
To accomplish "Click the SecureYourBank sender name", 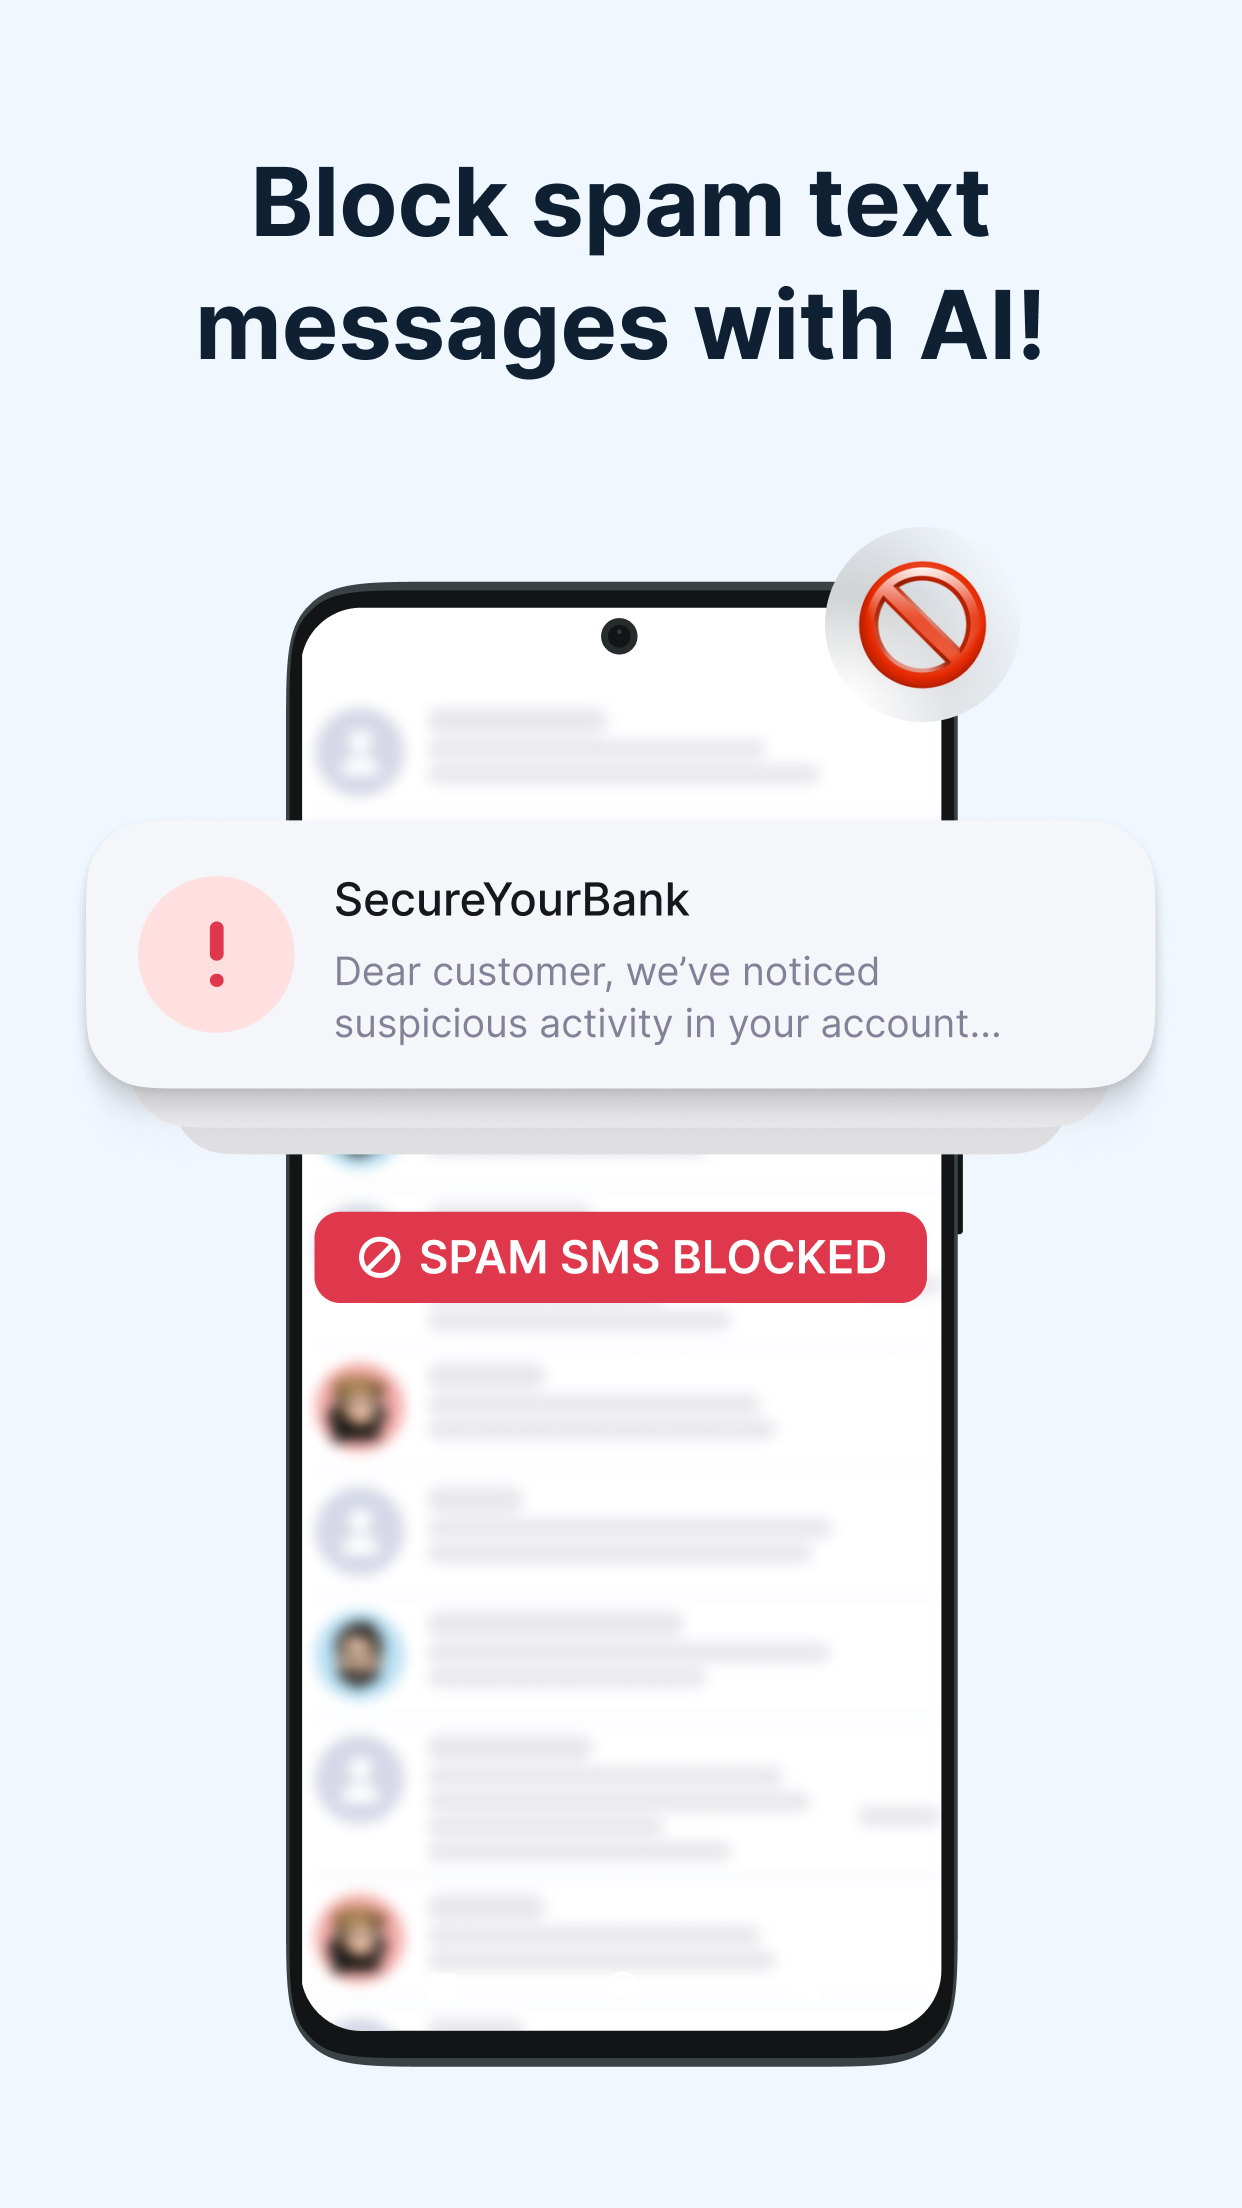I will click(511, 900).
